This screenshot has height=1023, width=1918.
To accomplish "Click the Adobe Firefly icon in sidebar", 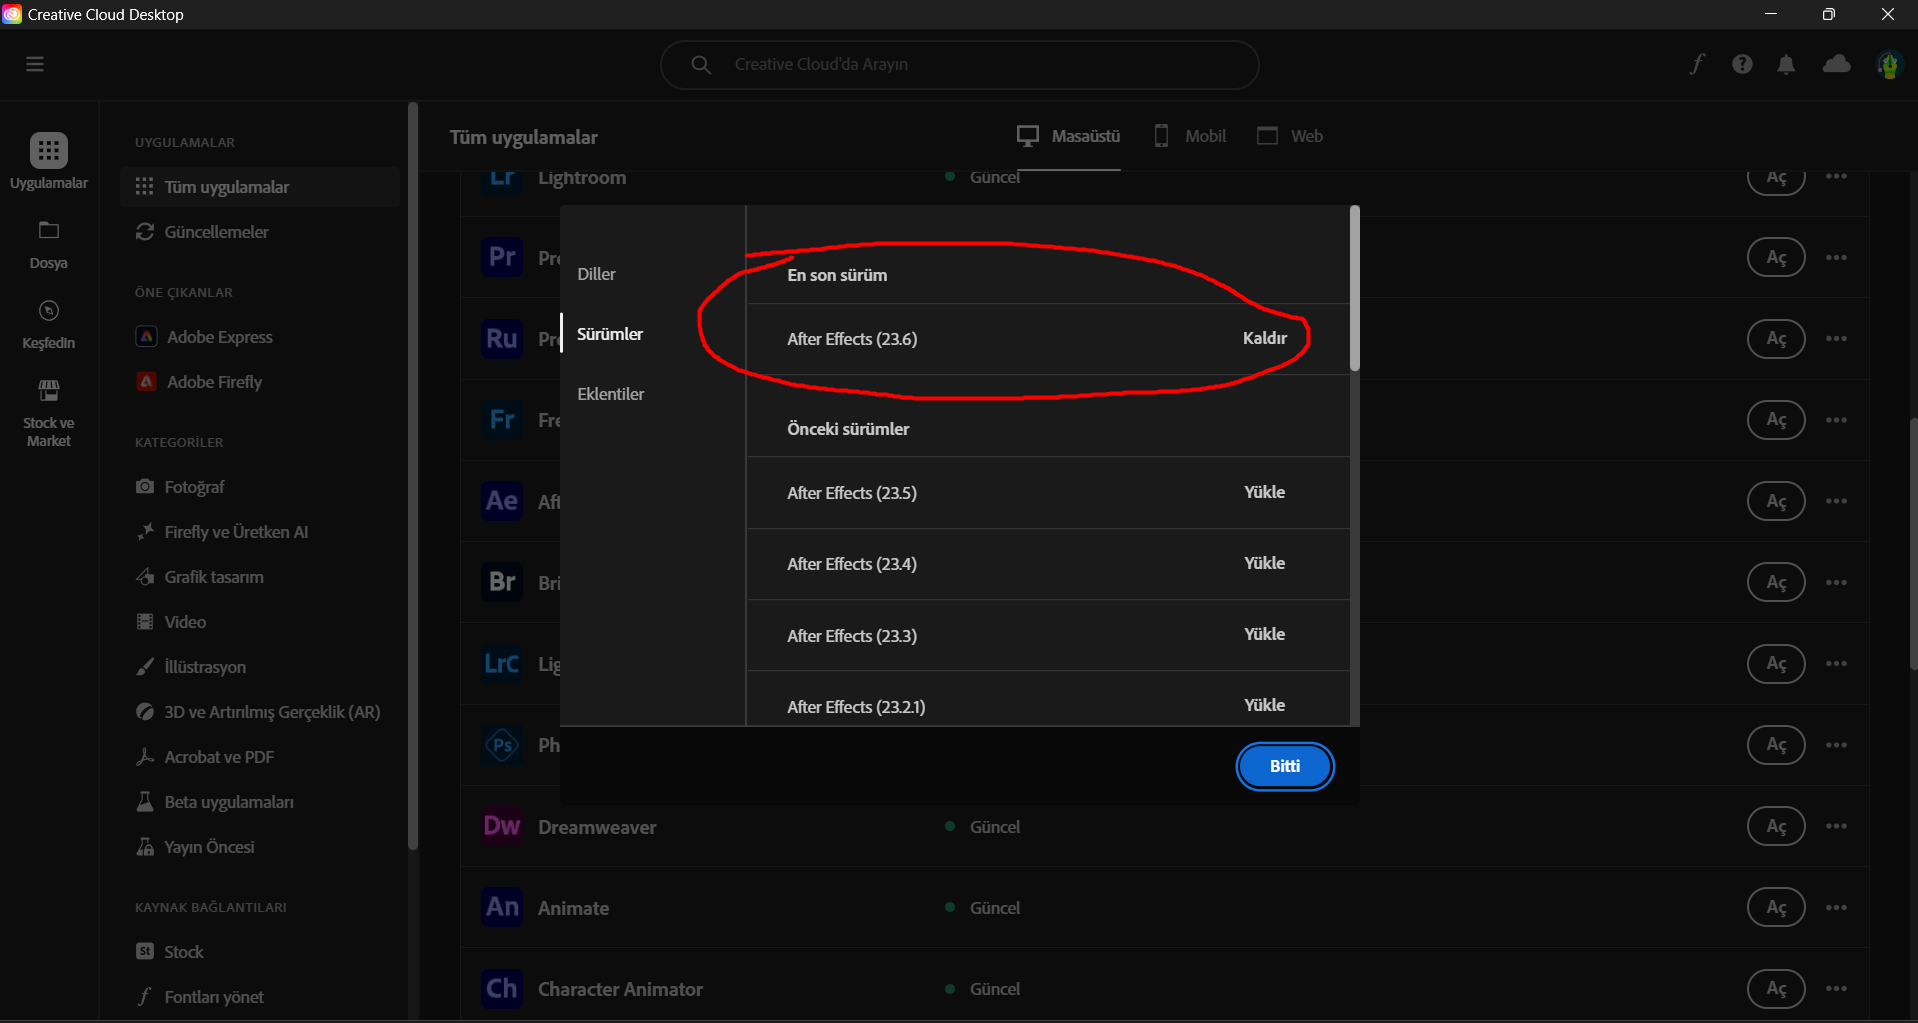I will pos(146,381).
